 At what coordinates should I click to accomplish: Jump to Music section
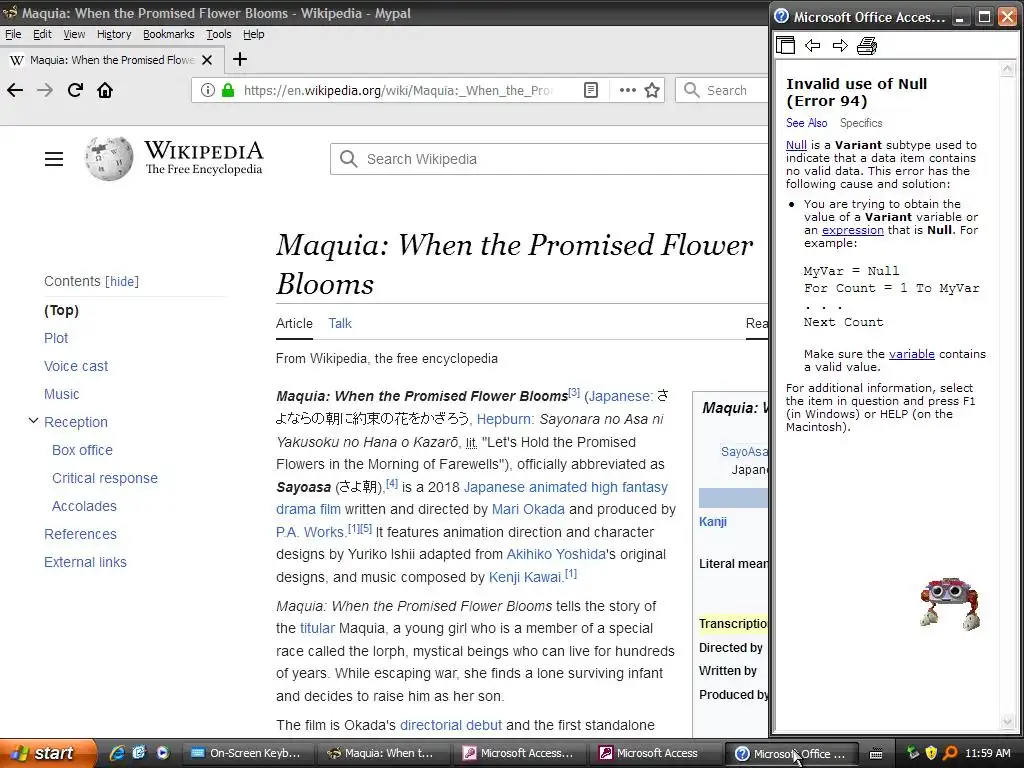point(61,394)
